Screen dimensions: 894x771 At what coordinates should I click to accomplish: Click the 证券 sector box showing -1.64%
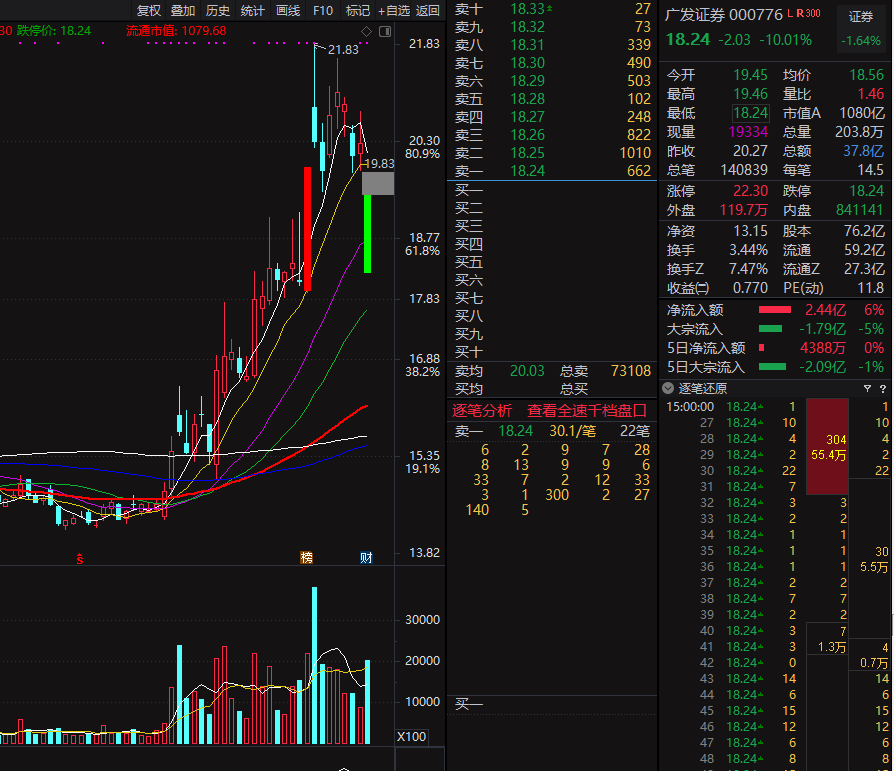pos(861,29)
